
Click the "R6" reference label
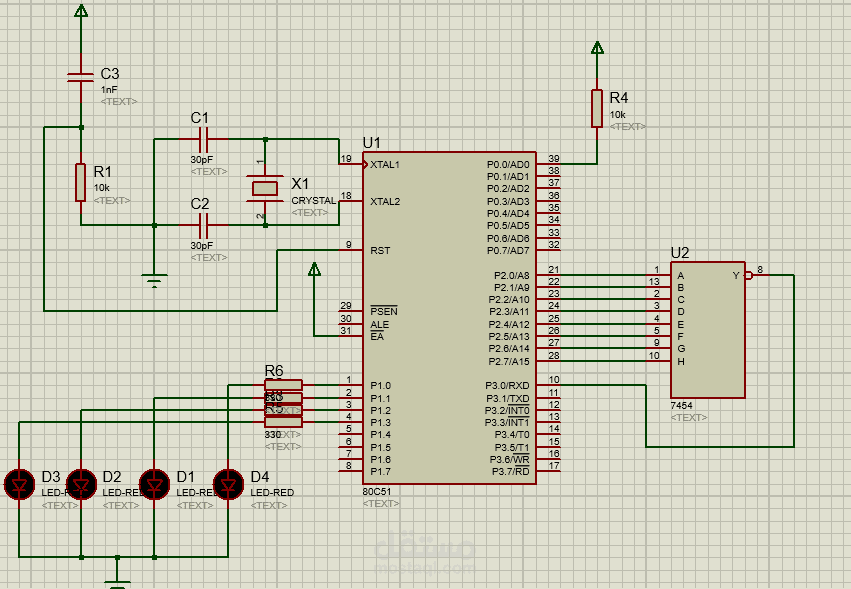274,371
